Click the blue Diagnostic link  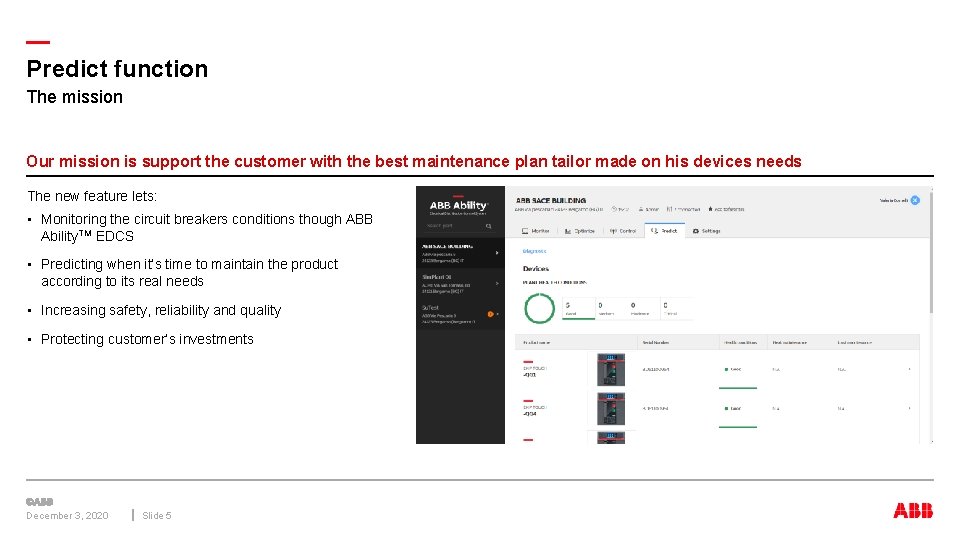tap(534, 251)
